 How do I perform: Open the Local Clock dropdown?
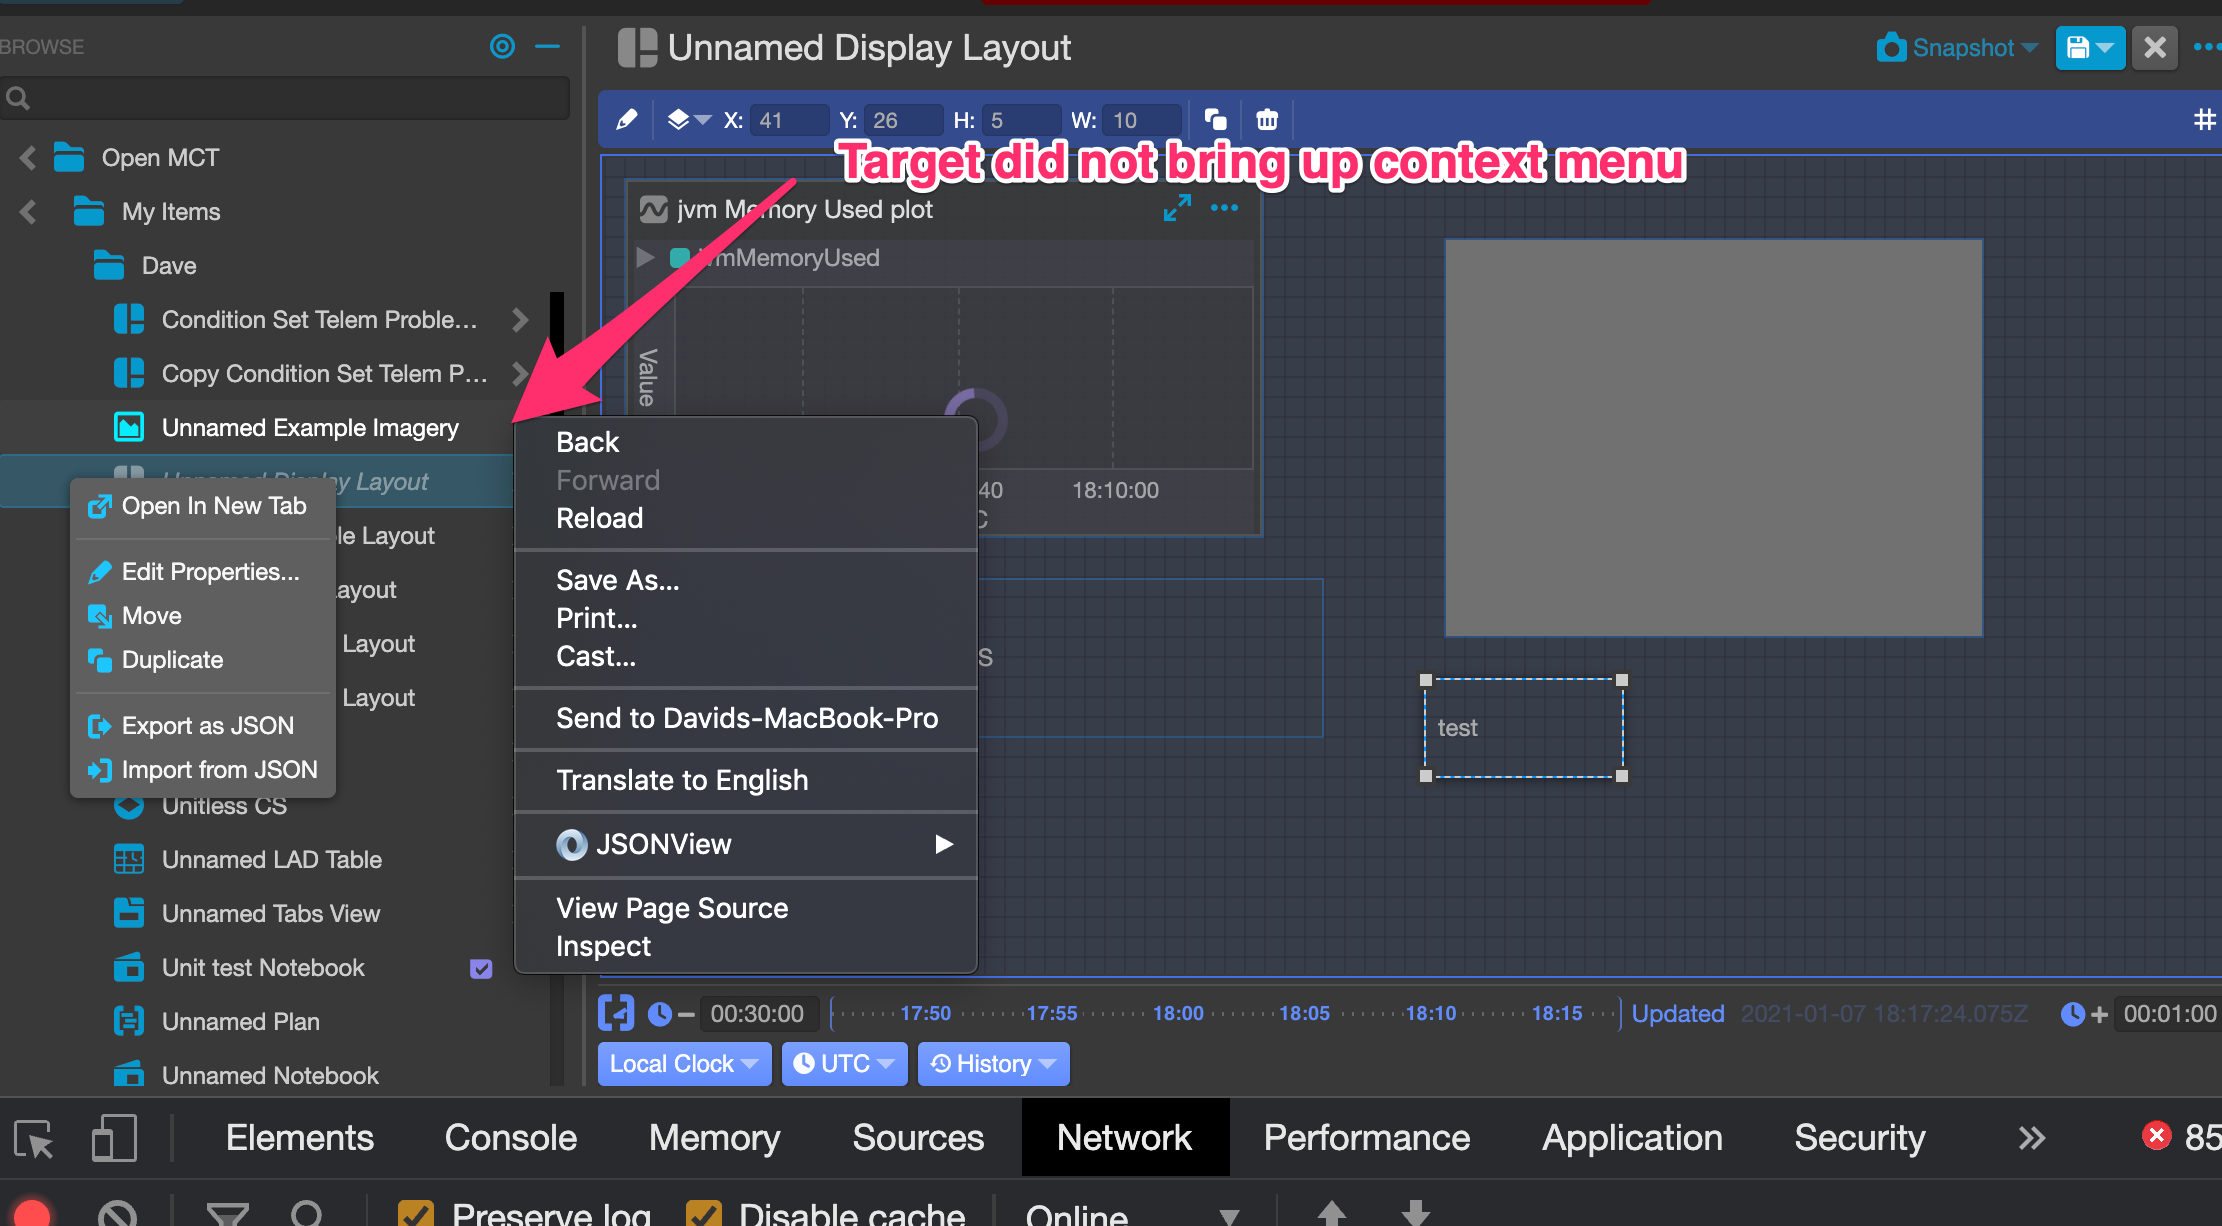[684, 1063]
